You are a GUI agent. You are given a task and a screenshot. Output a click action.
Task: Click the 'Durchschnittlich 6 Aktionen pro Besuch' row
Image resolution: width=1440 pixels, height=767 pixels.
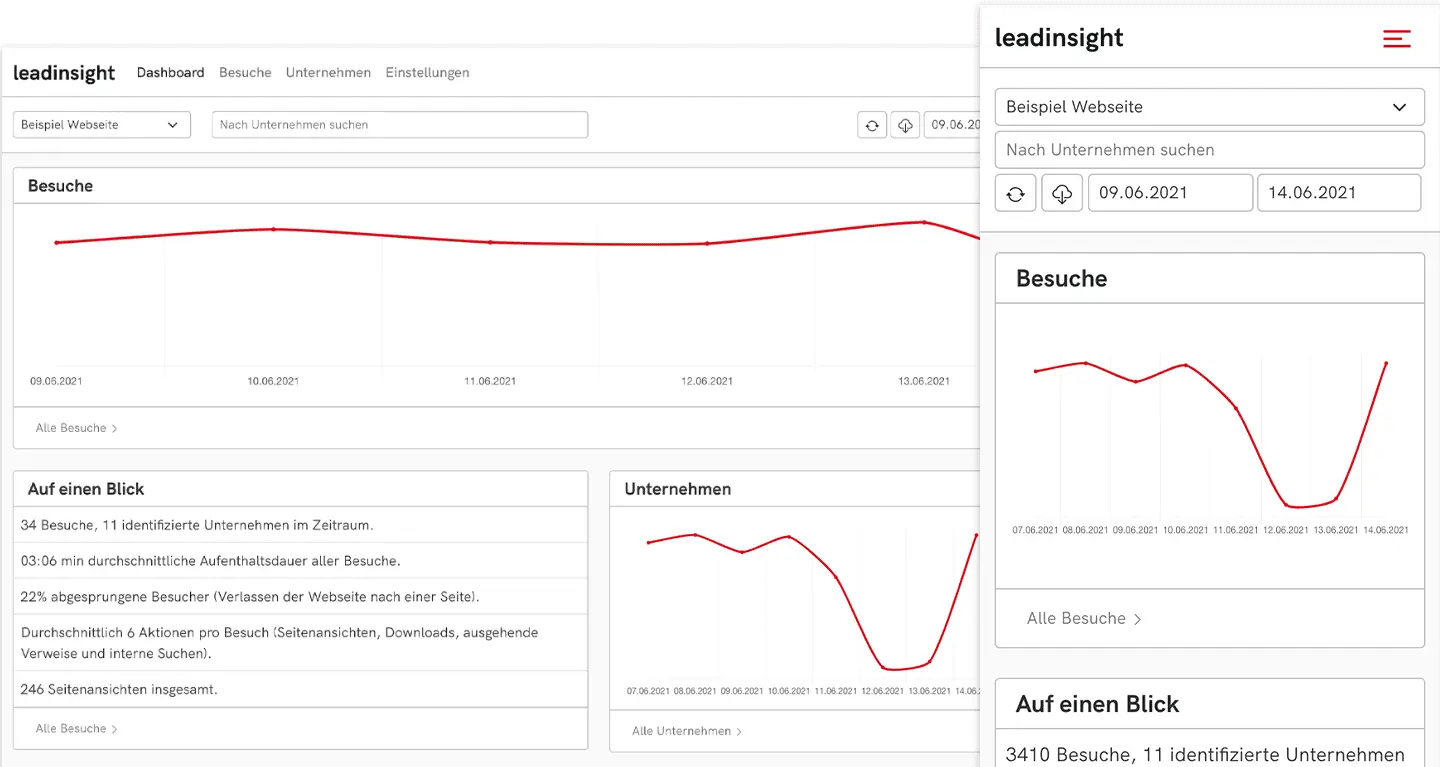click(300, 643)
